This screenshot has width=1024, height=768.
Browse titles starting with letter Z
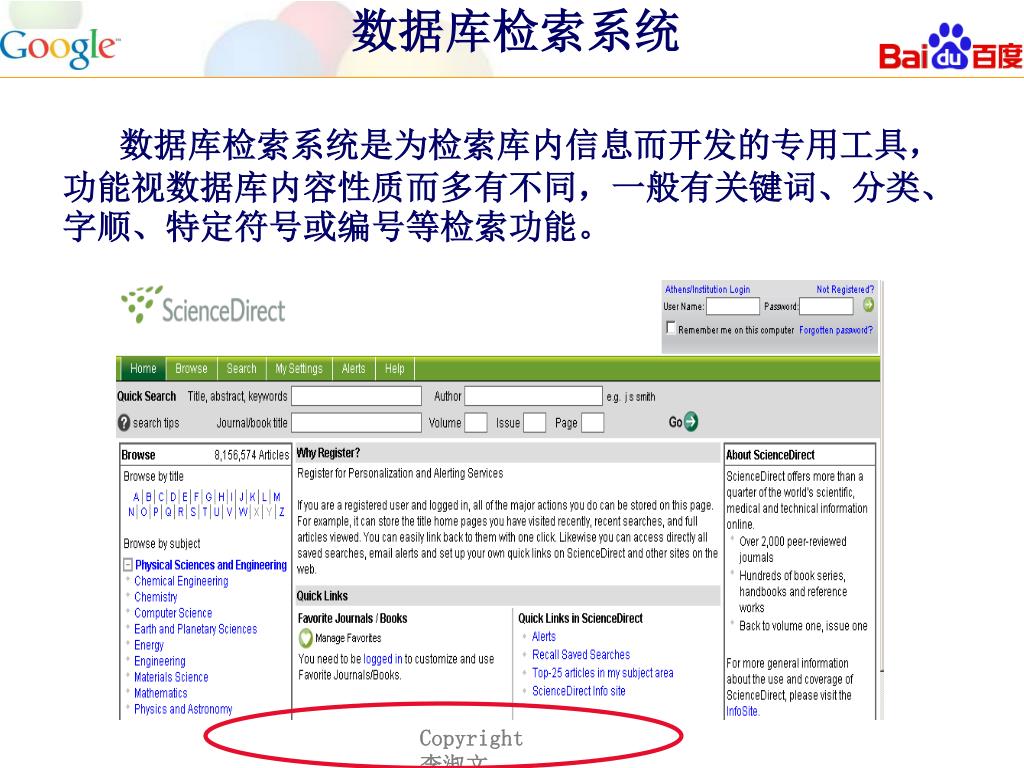click(x=281, y=512)
